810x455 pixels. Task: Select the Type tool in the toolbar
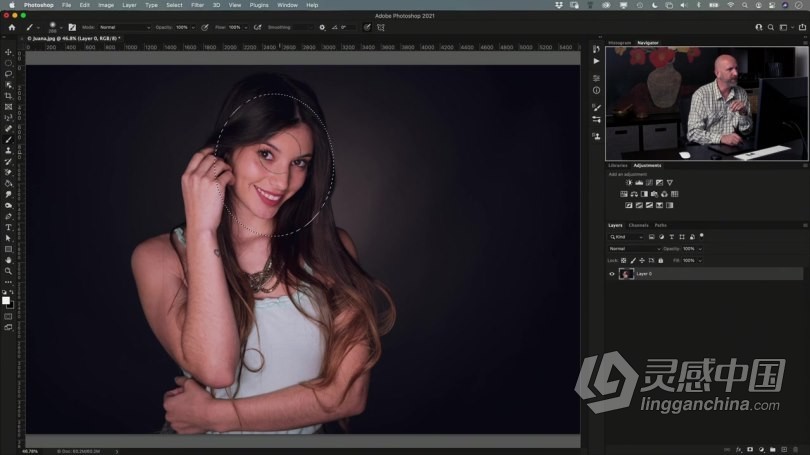click(x=9, y=227)
